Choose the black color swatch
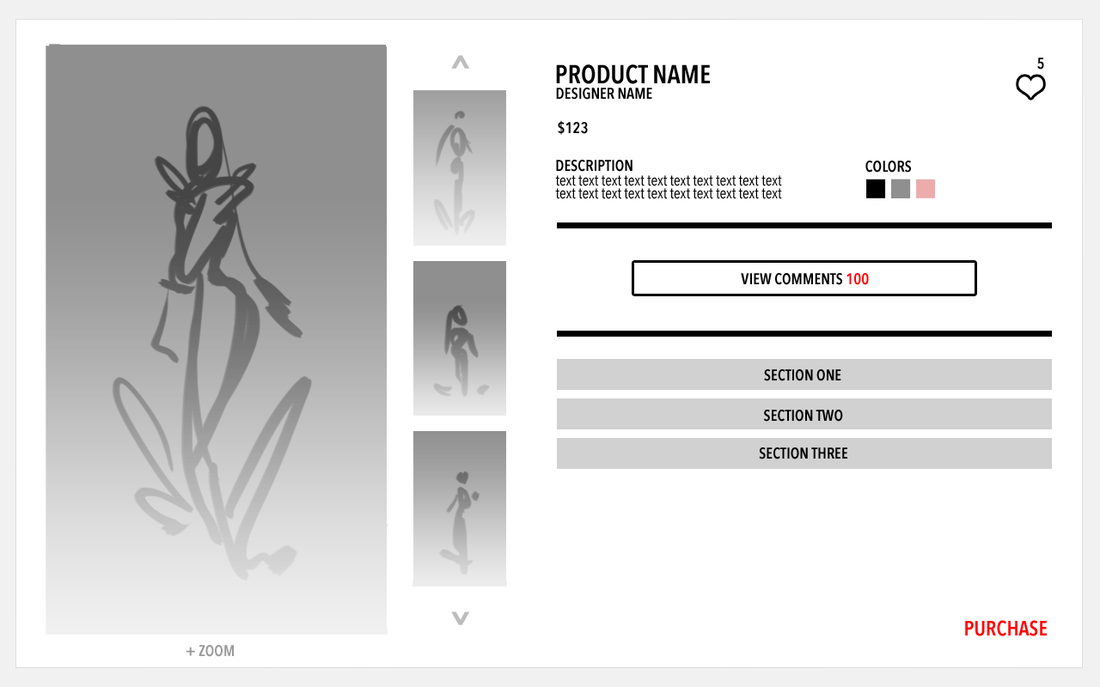 tap(876, 189)
